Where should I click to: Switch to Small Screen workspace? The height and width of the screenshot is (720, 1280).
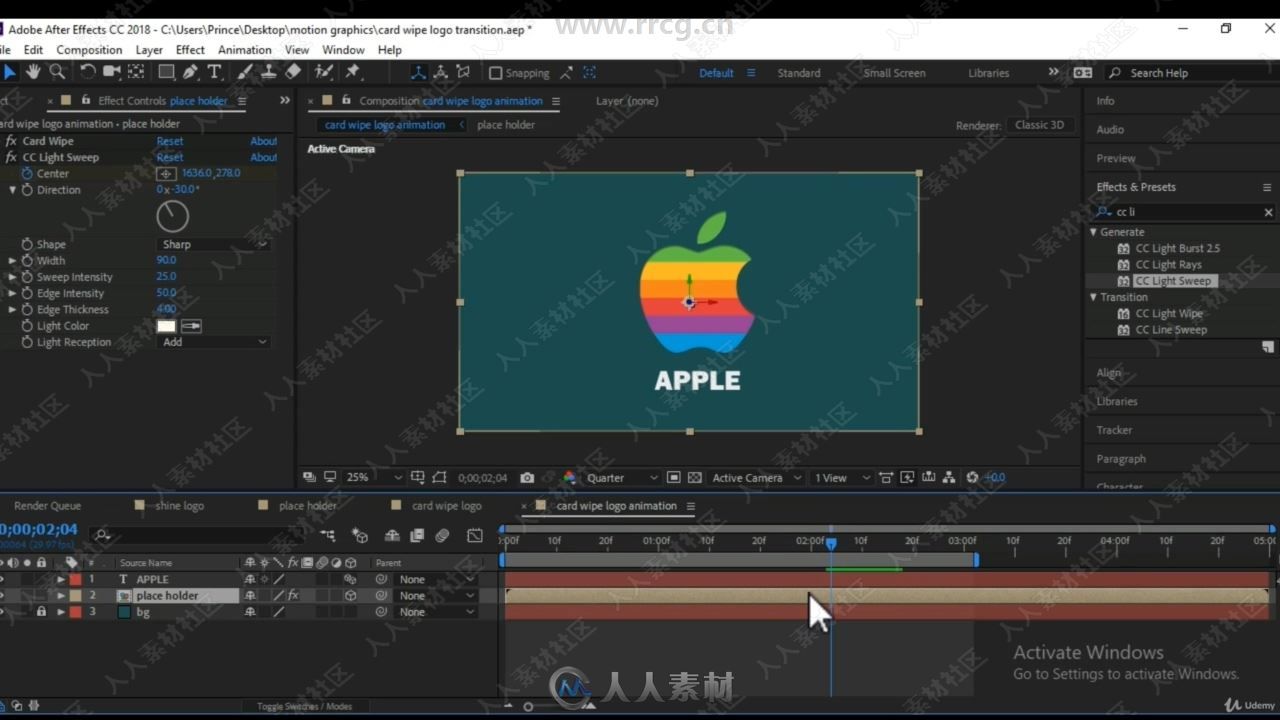(894, 73)
